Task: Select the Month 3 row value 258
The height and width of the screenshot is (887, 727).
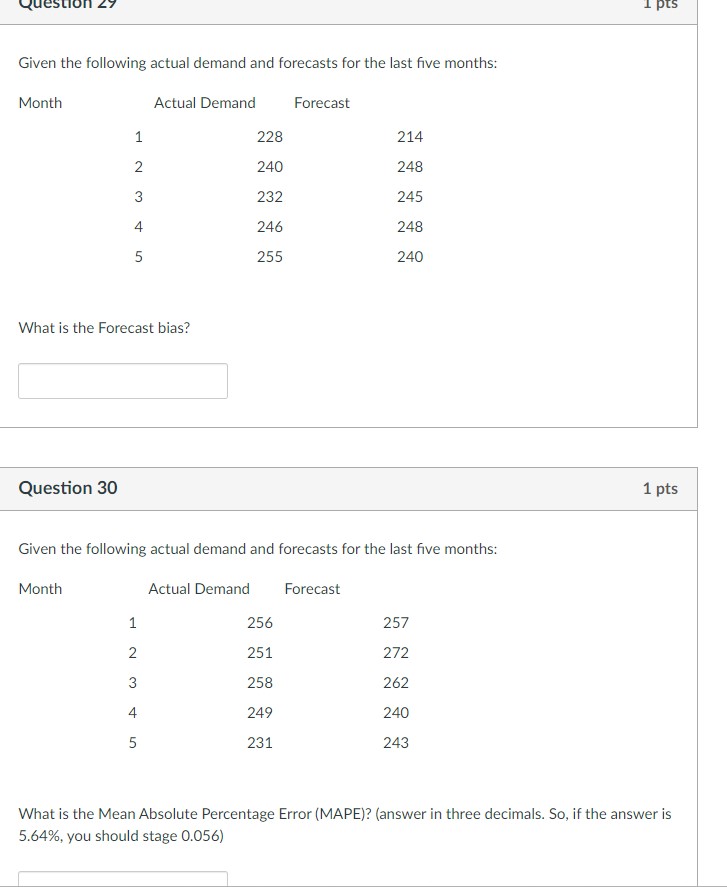Action: click(259, 683)
